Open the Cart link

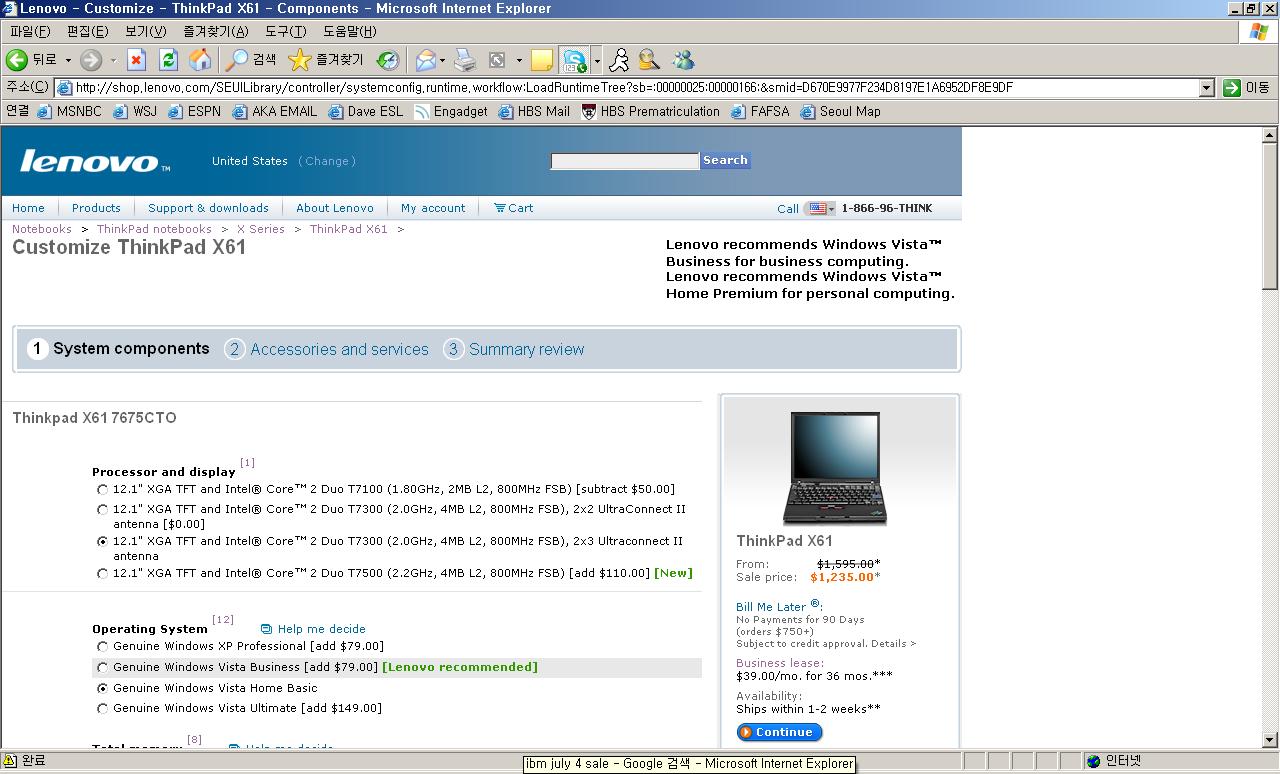tap(514, 208)
